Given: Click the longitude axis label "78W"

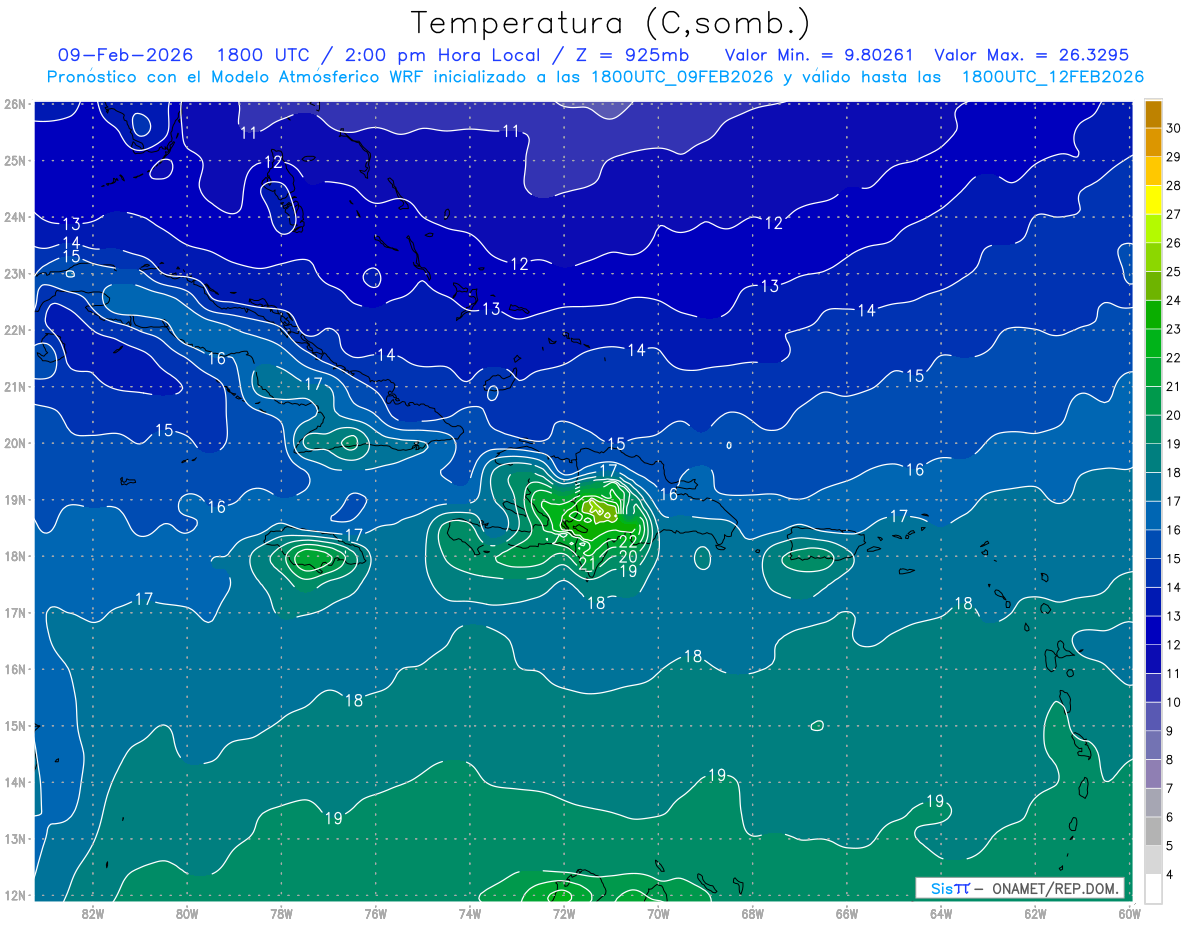Looking at the screenshot, I should pos(281,914).
